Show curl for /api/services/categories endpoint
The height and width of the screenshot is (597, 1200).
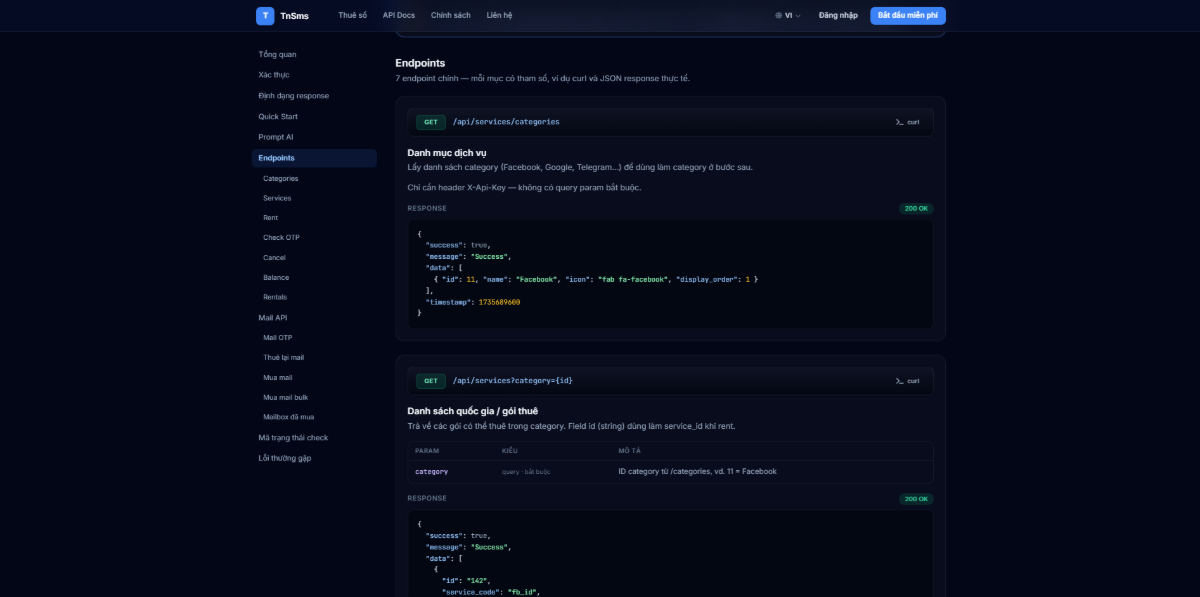coord(908,122)
